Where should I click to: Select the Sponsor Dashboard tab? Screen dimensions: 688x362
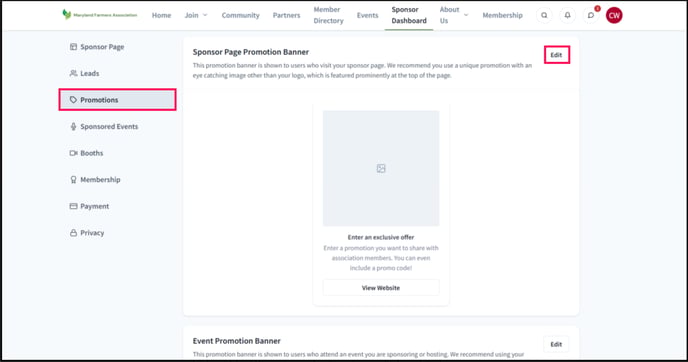(x=409, y=15)
